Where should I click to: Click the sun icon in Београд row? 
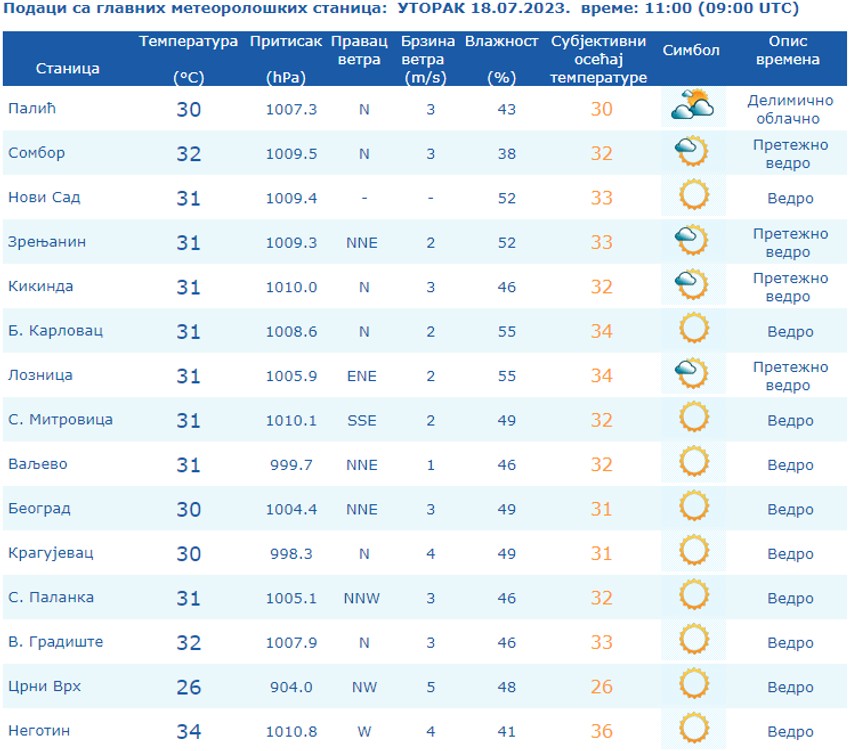pyautogui.click(x=694, y=505)
